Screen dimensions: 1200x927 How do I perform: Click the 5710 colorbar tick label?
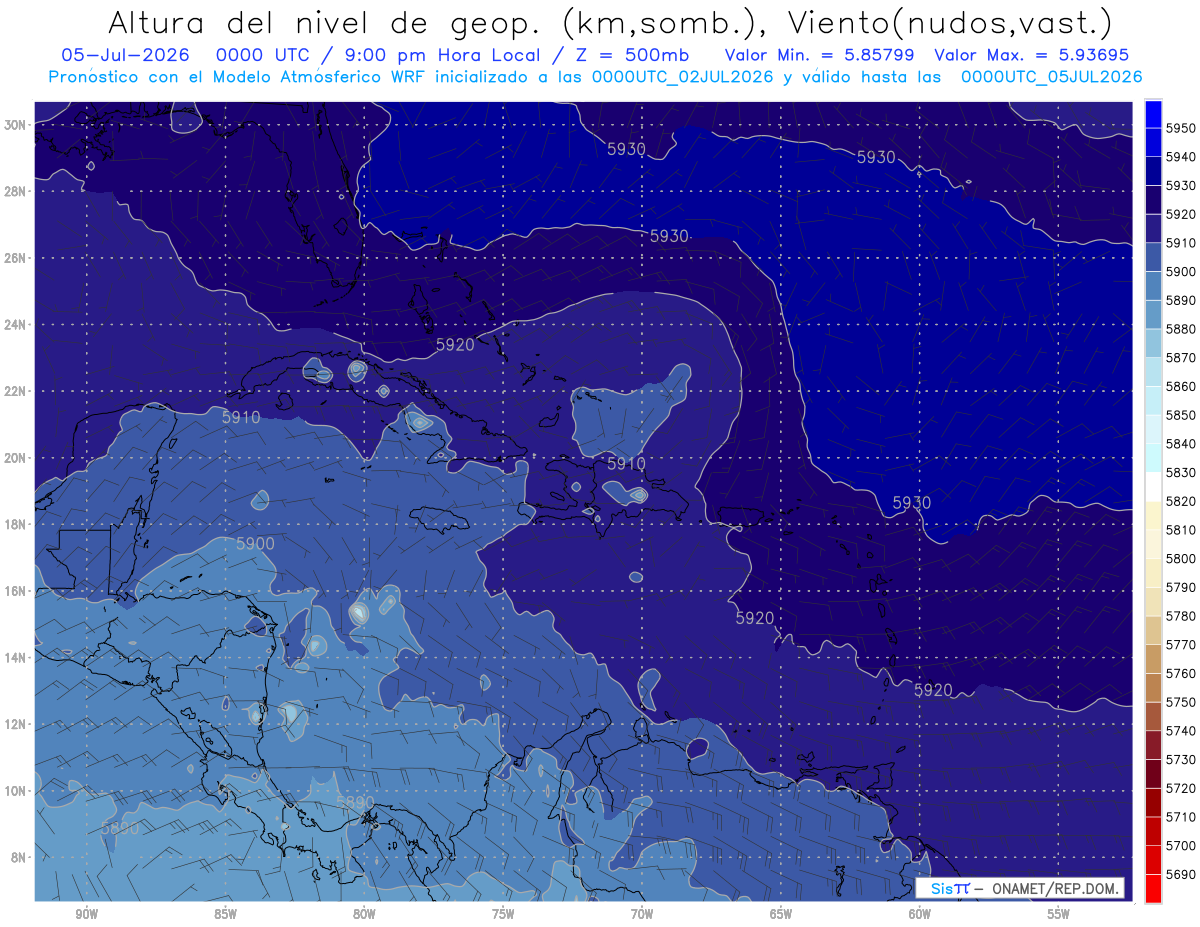tap(1181, 817)
